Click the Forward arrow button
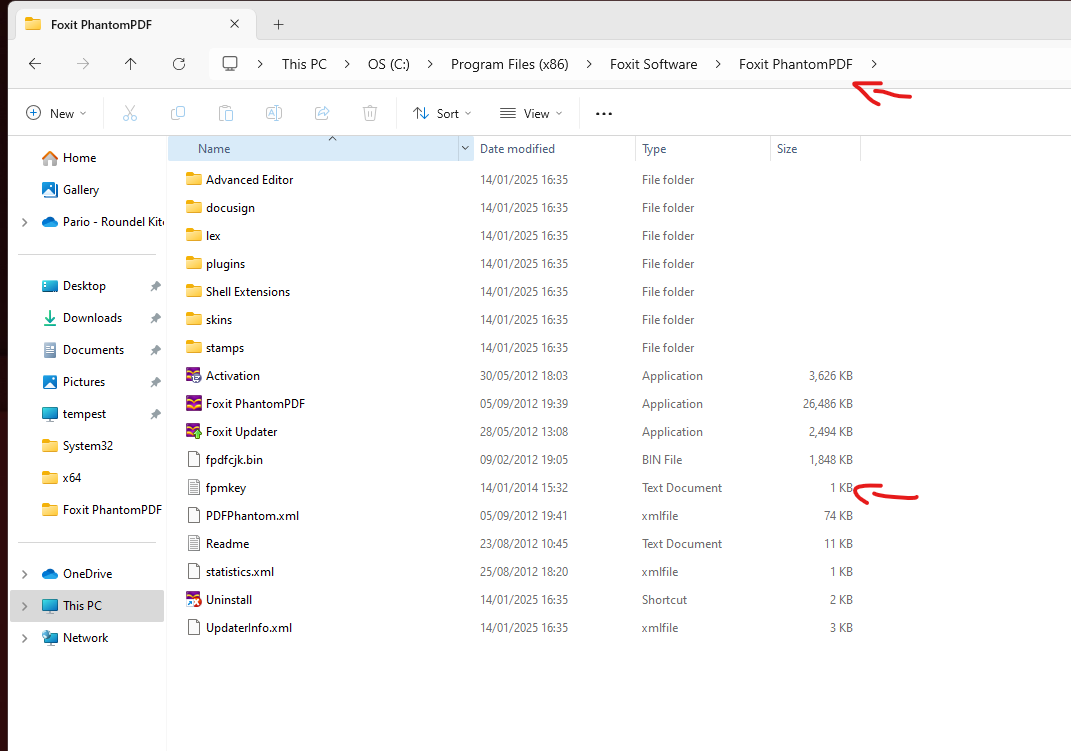The width and height of the screenshot is (1071, 751). click(83, 63)
